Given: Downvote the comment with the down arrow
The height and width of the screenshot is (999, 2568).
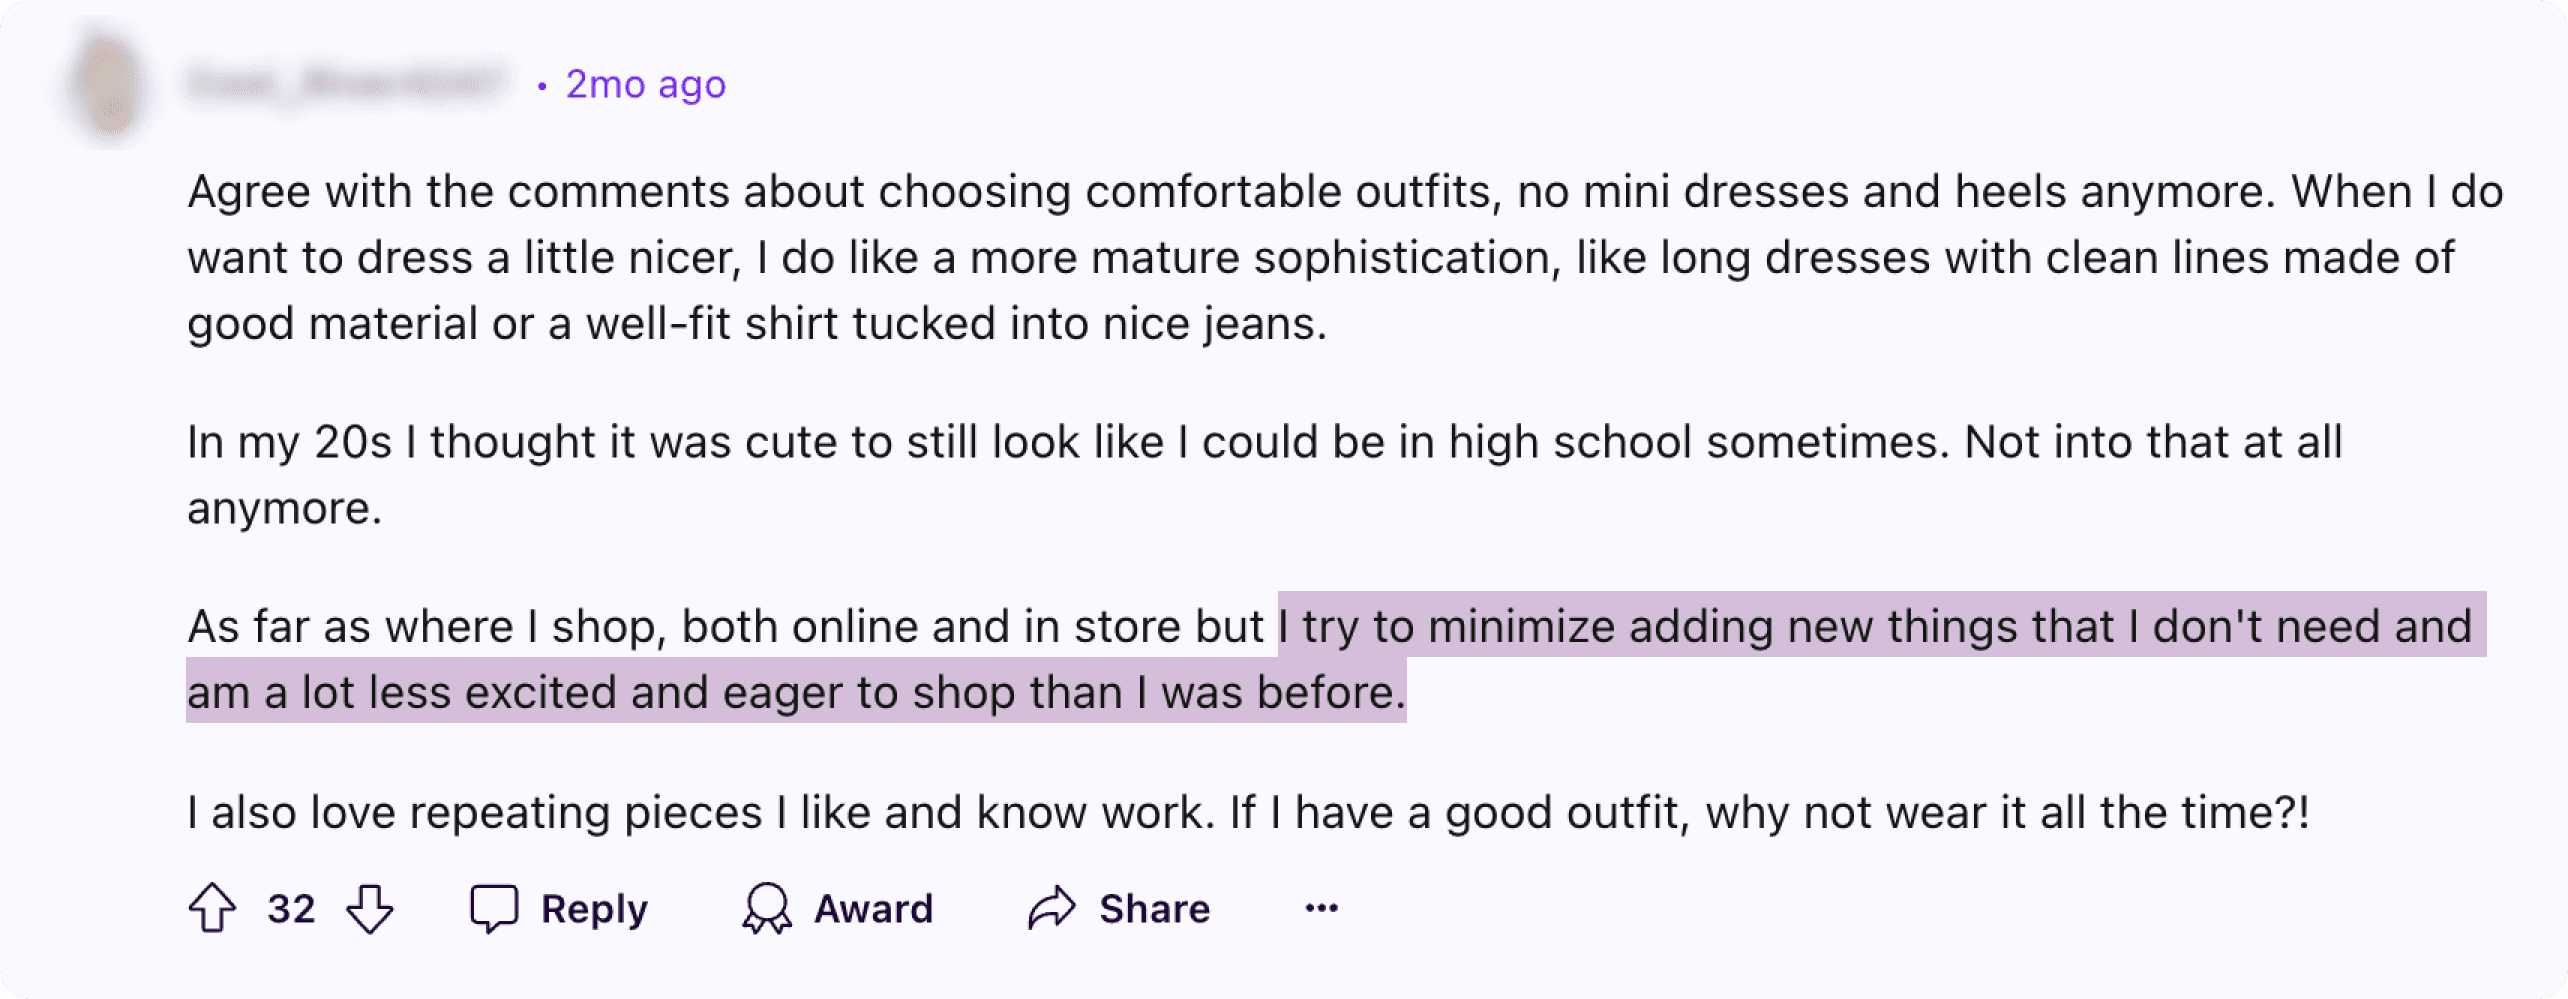Looking at the screenshot, I should pyautogui.click(x=370, y=908).
